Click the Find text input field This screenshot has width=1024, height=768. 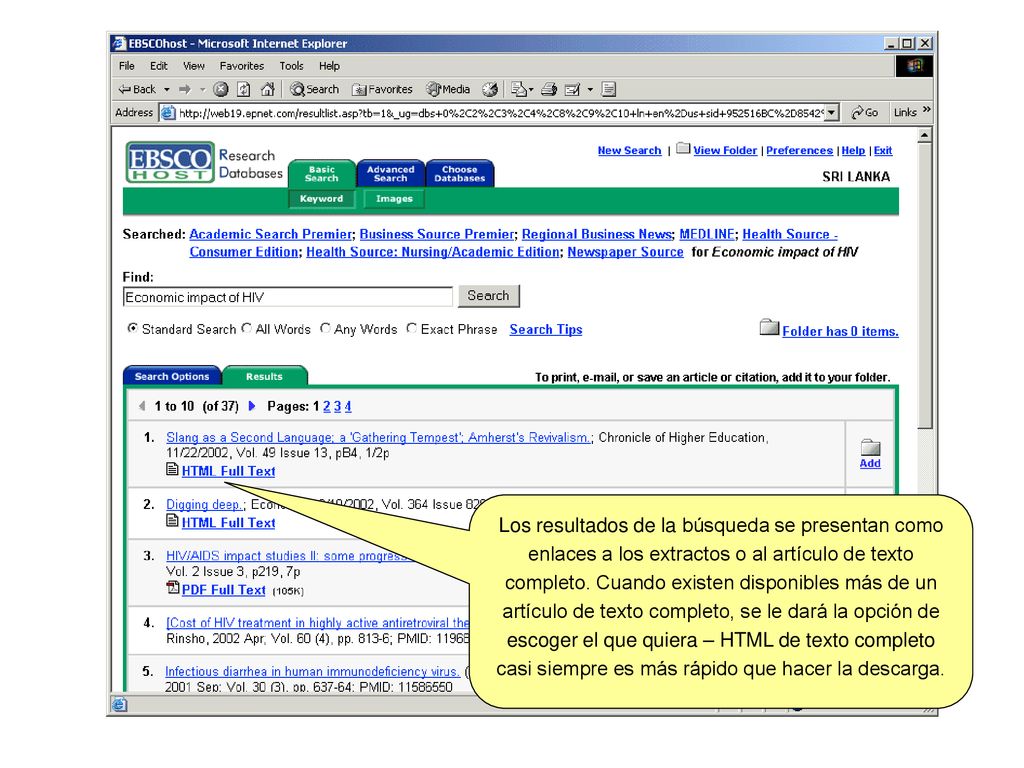pos(287,297)
